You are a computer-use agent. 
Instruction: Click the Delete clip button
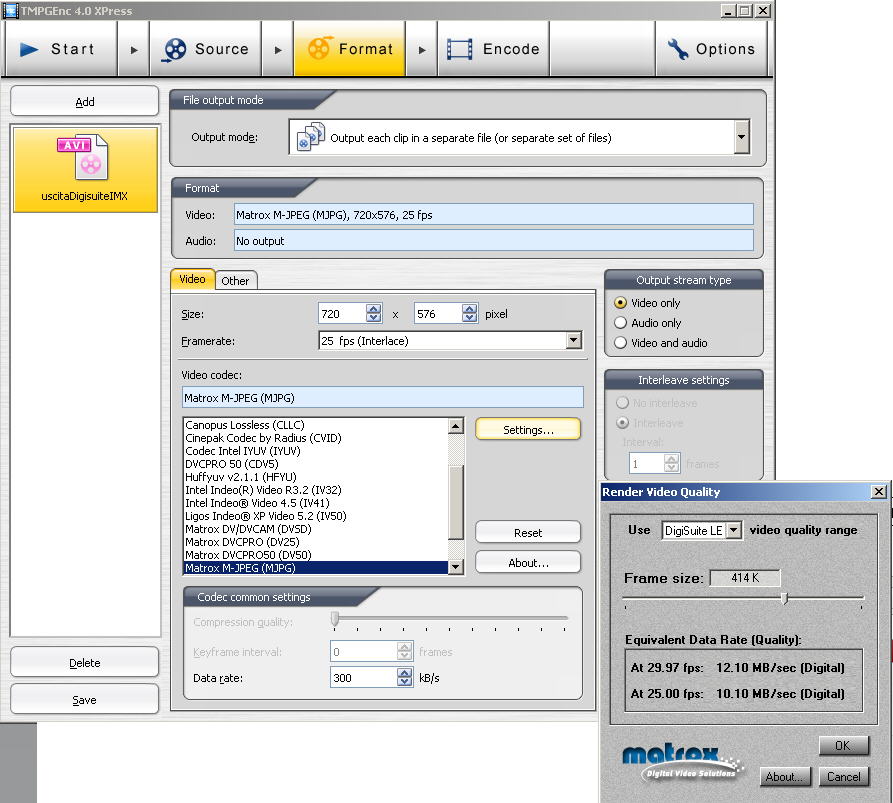[x=84, y=662]
